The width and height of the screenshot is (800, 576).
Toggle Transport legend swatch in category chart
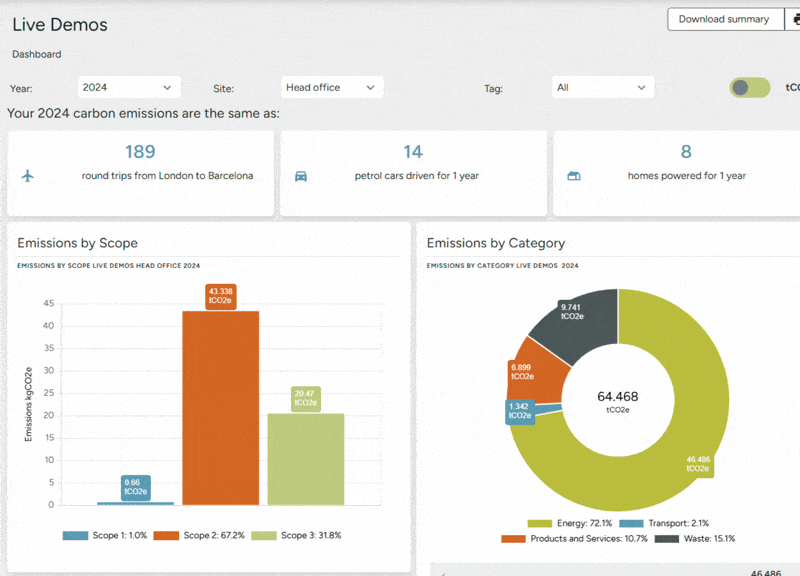(x=631, y=523)
